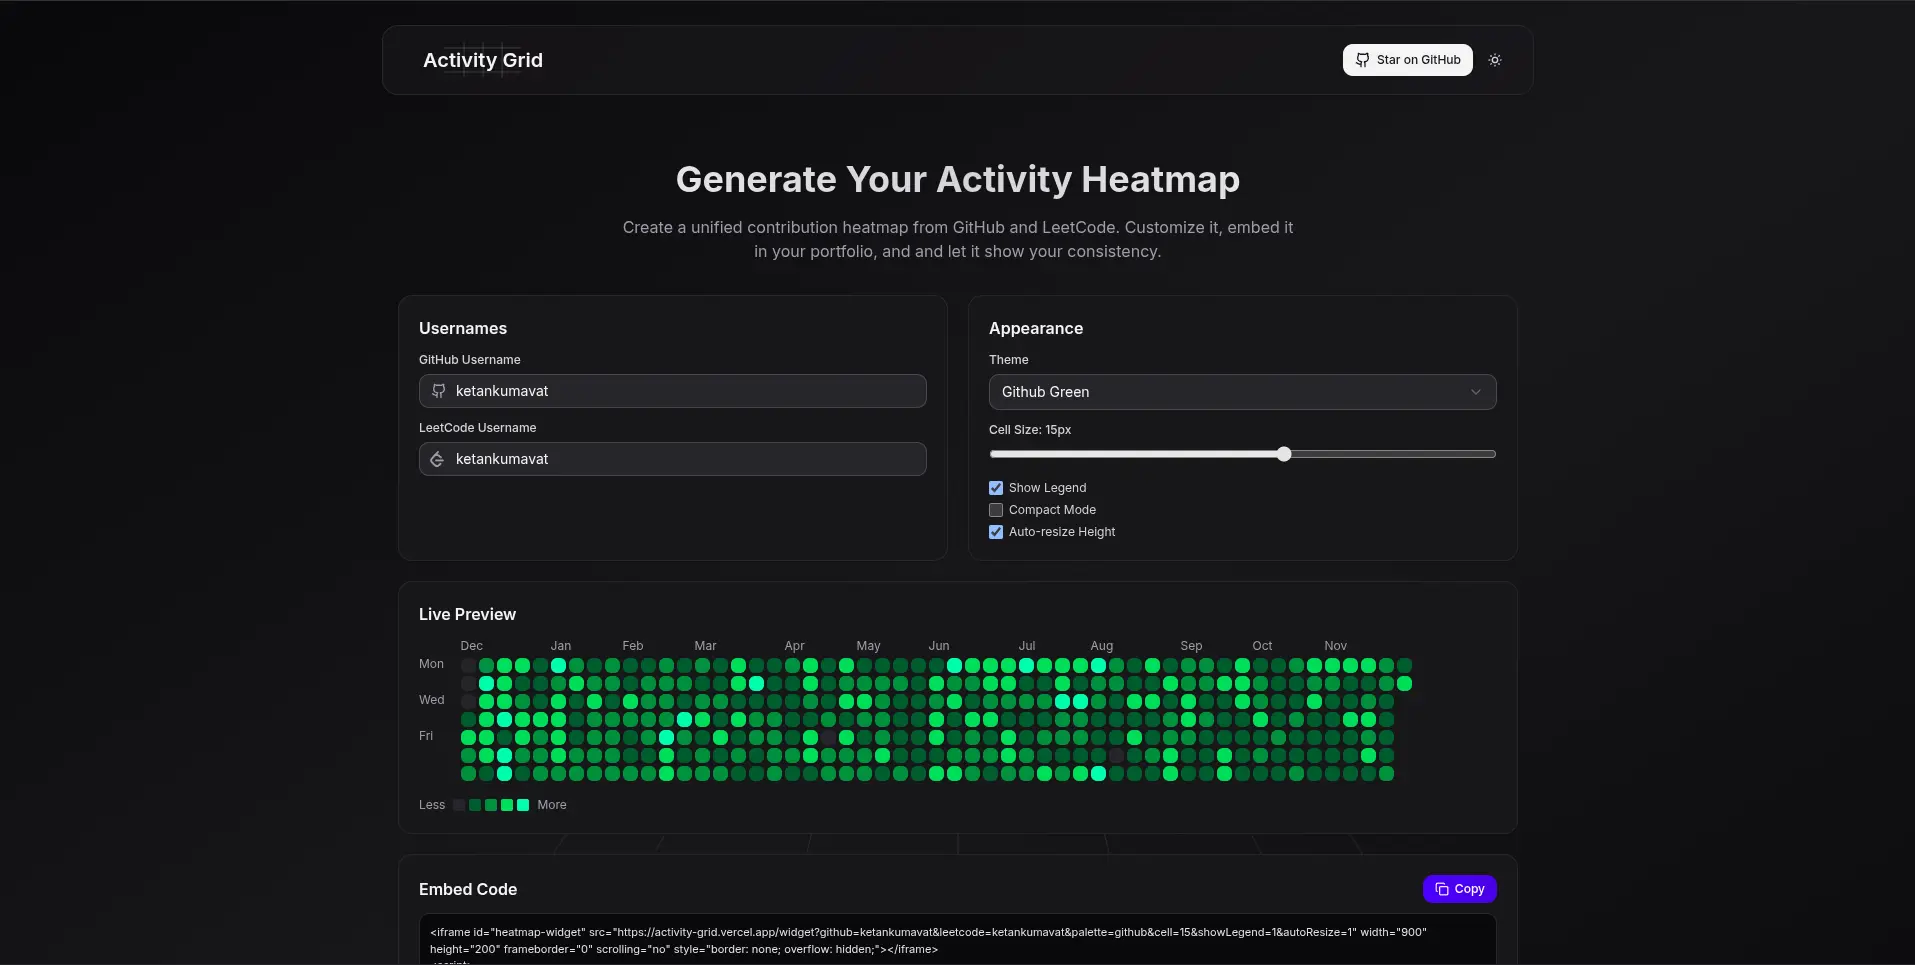Enable Compact Mode

click(x=995, y=510)
